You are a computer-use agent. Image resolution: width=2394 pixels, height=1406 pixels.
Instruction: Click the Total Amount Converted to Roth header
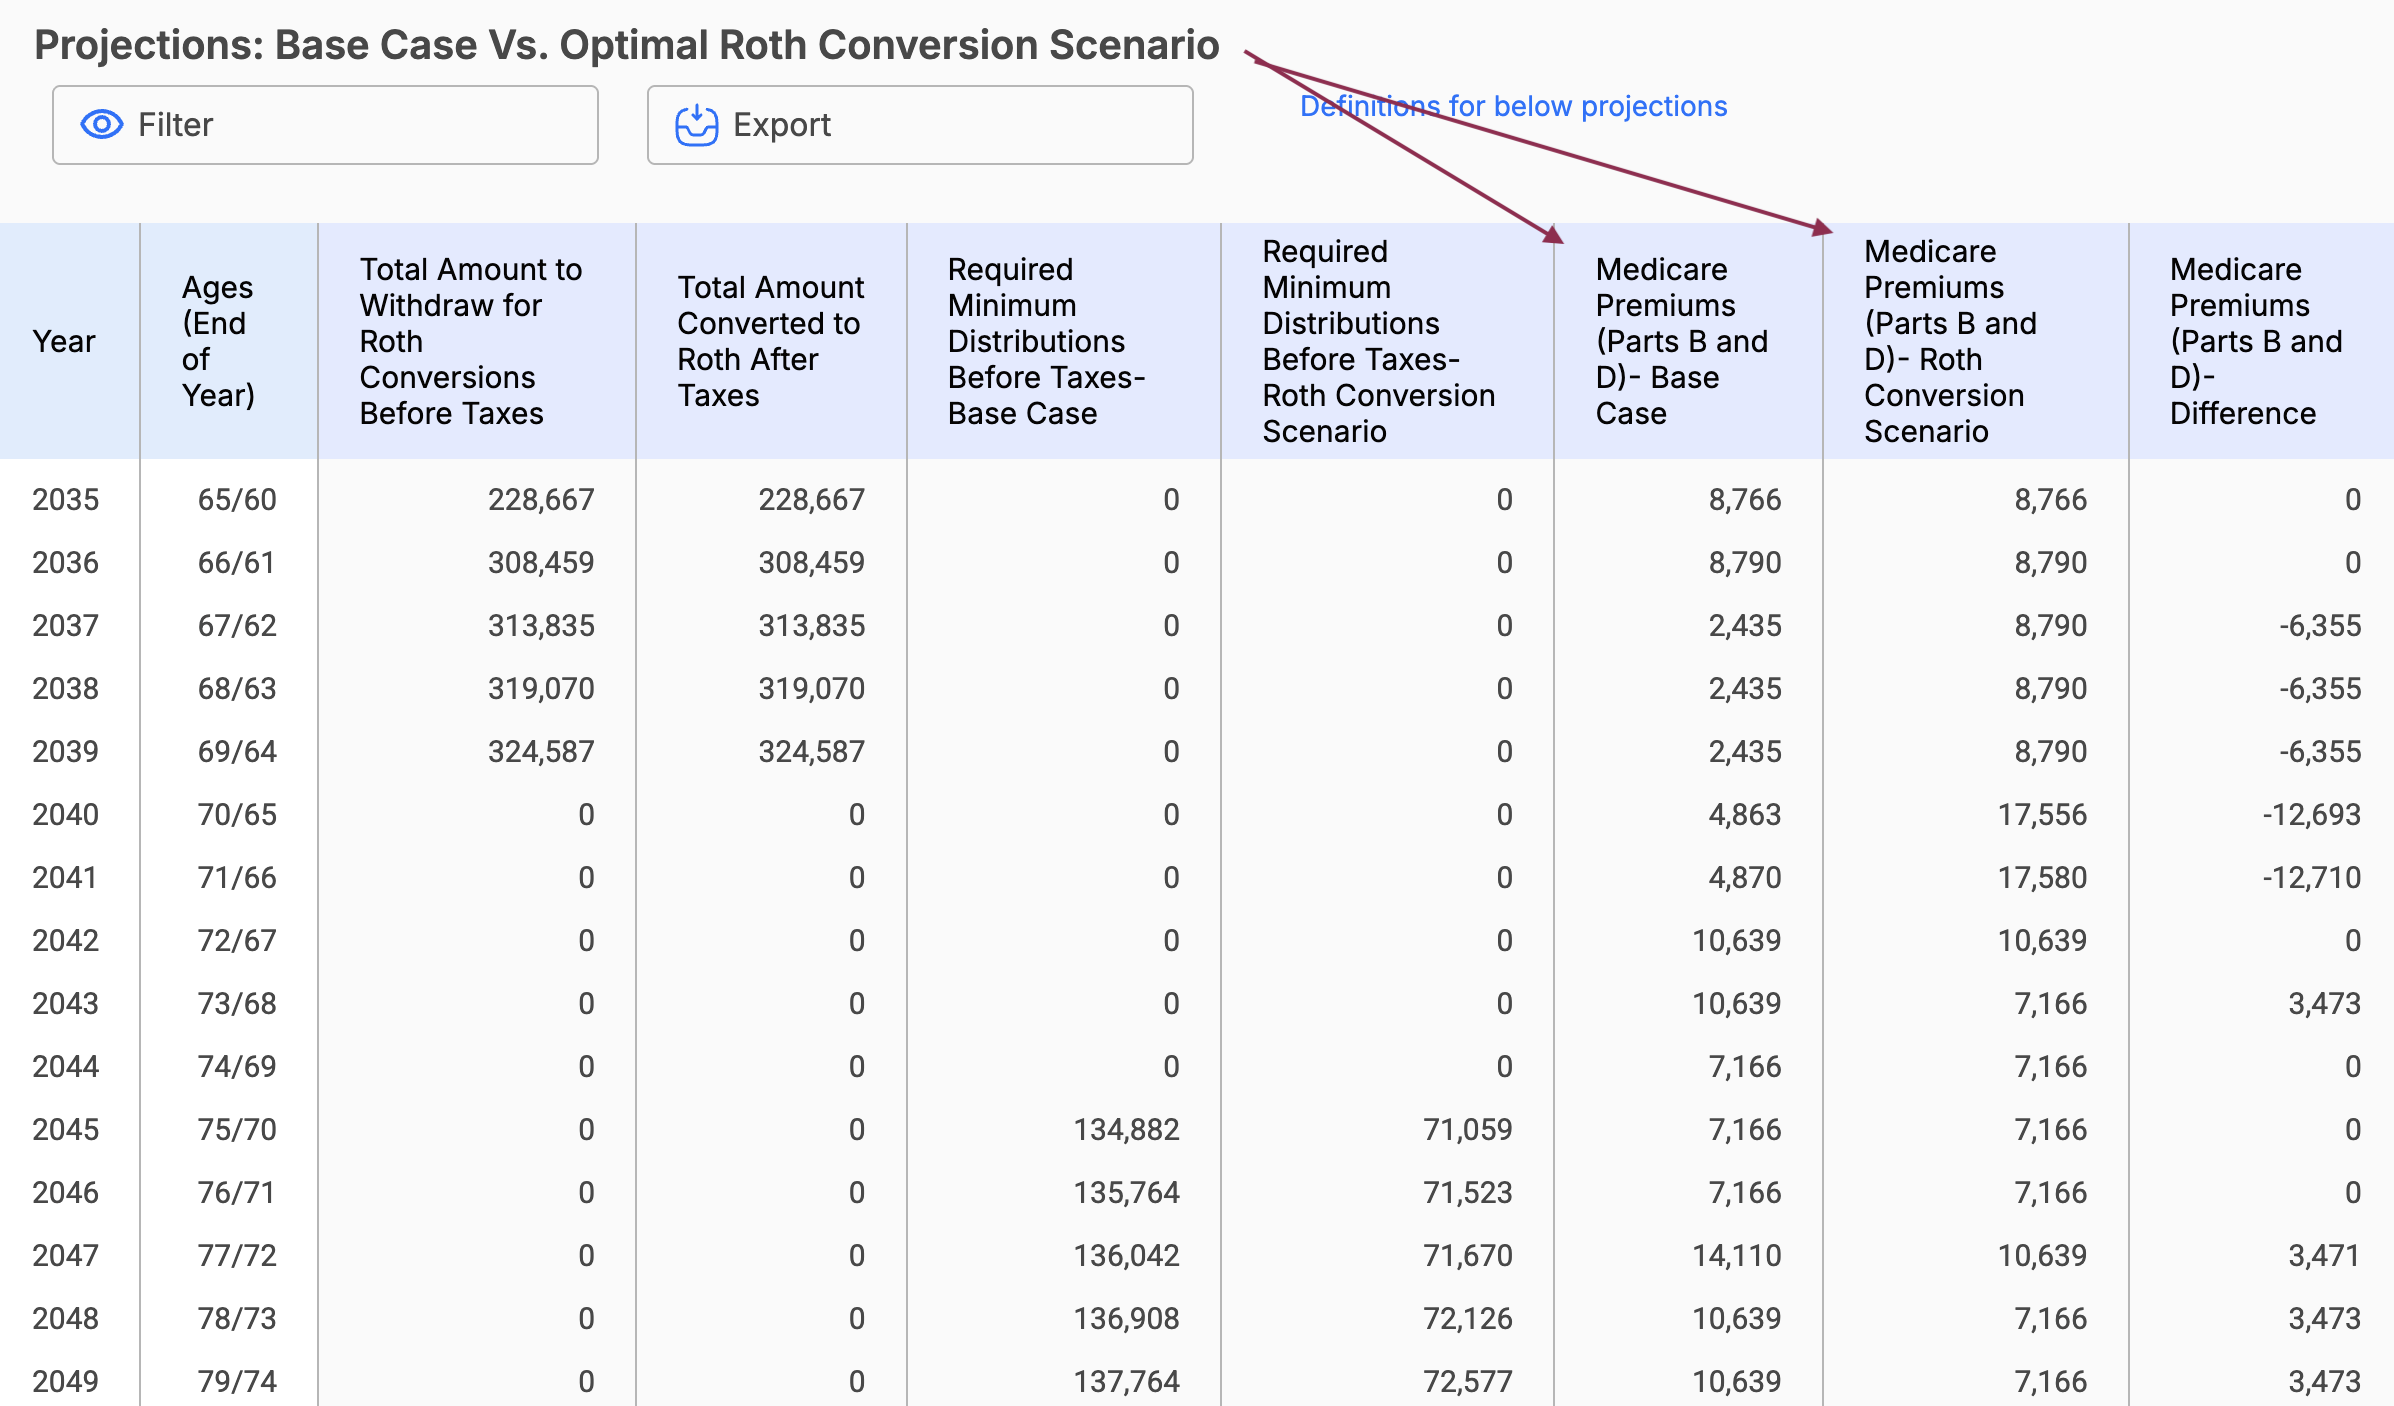coord(770,341)
